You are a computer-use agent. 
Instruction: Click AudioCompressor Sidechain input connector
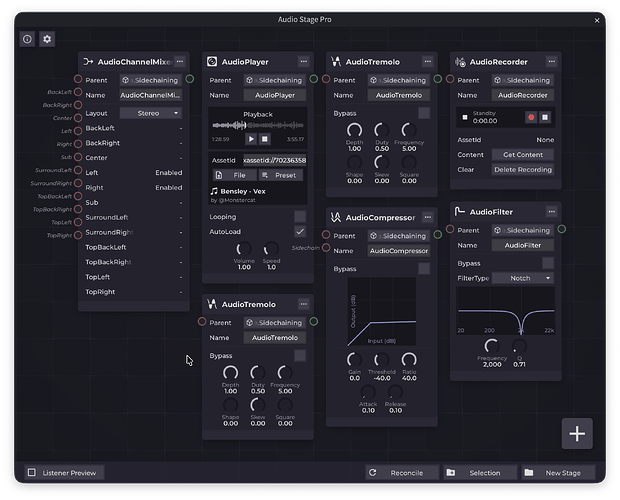coord(326,247)
